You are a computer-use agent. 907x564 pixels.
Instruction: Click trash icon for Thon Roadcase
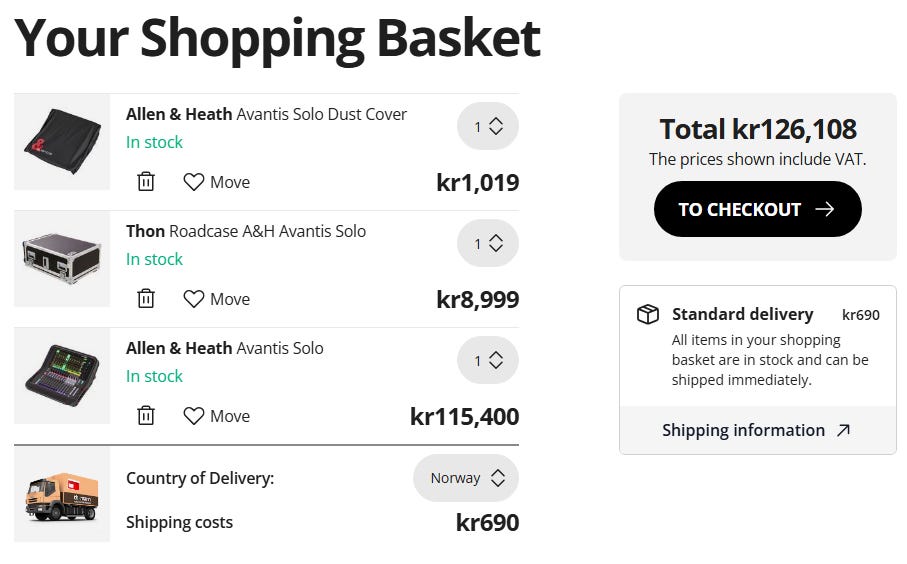(x=146, y=299)
